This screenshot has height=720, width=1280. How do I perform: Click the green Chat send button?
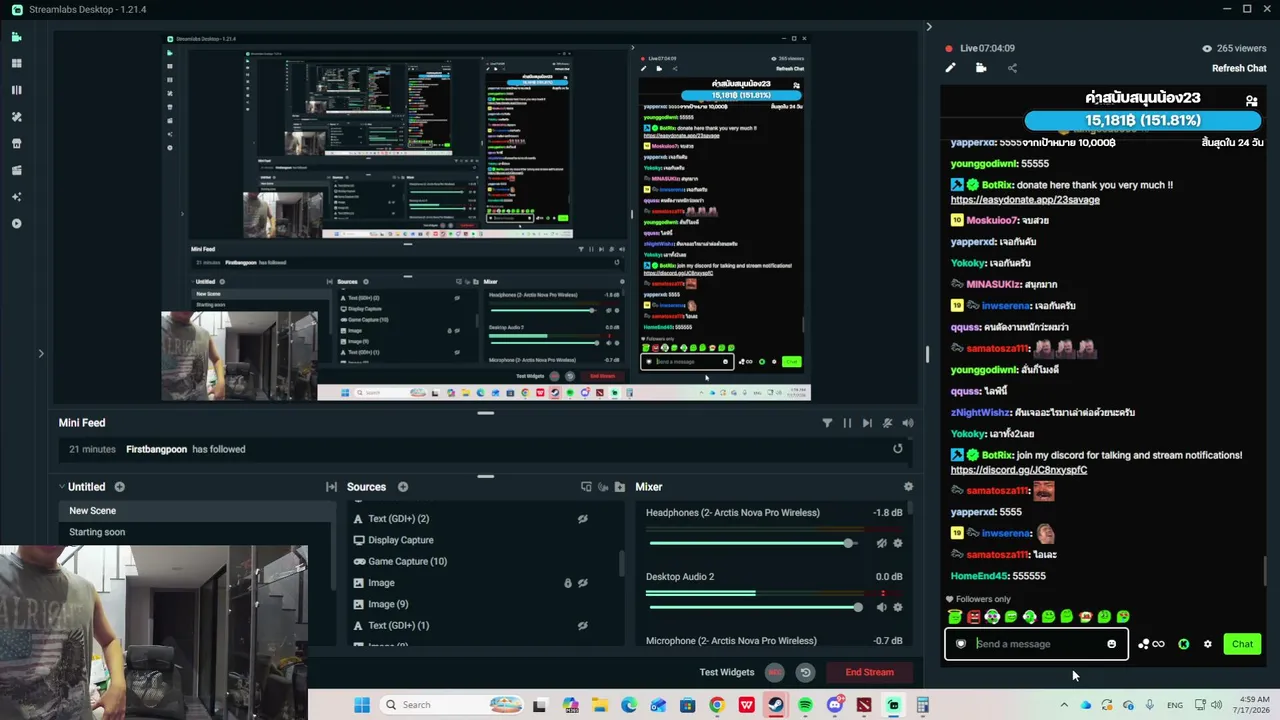tap(1242, 644)
